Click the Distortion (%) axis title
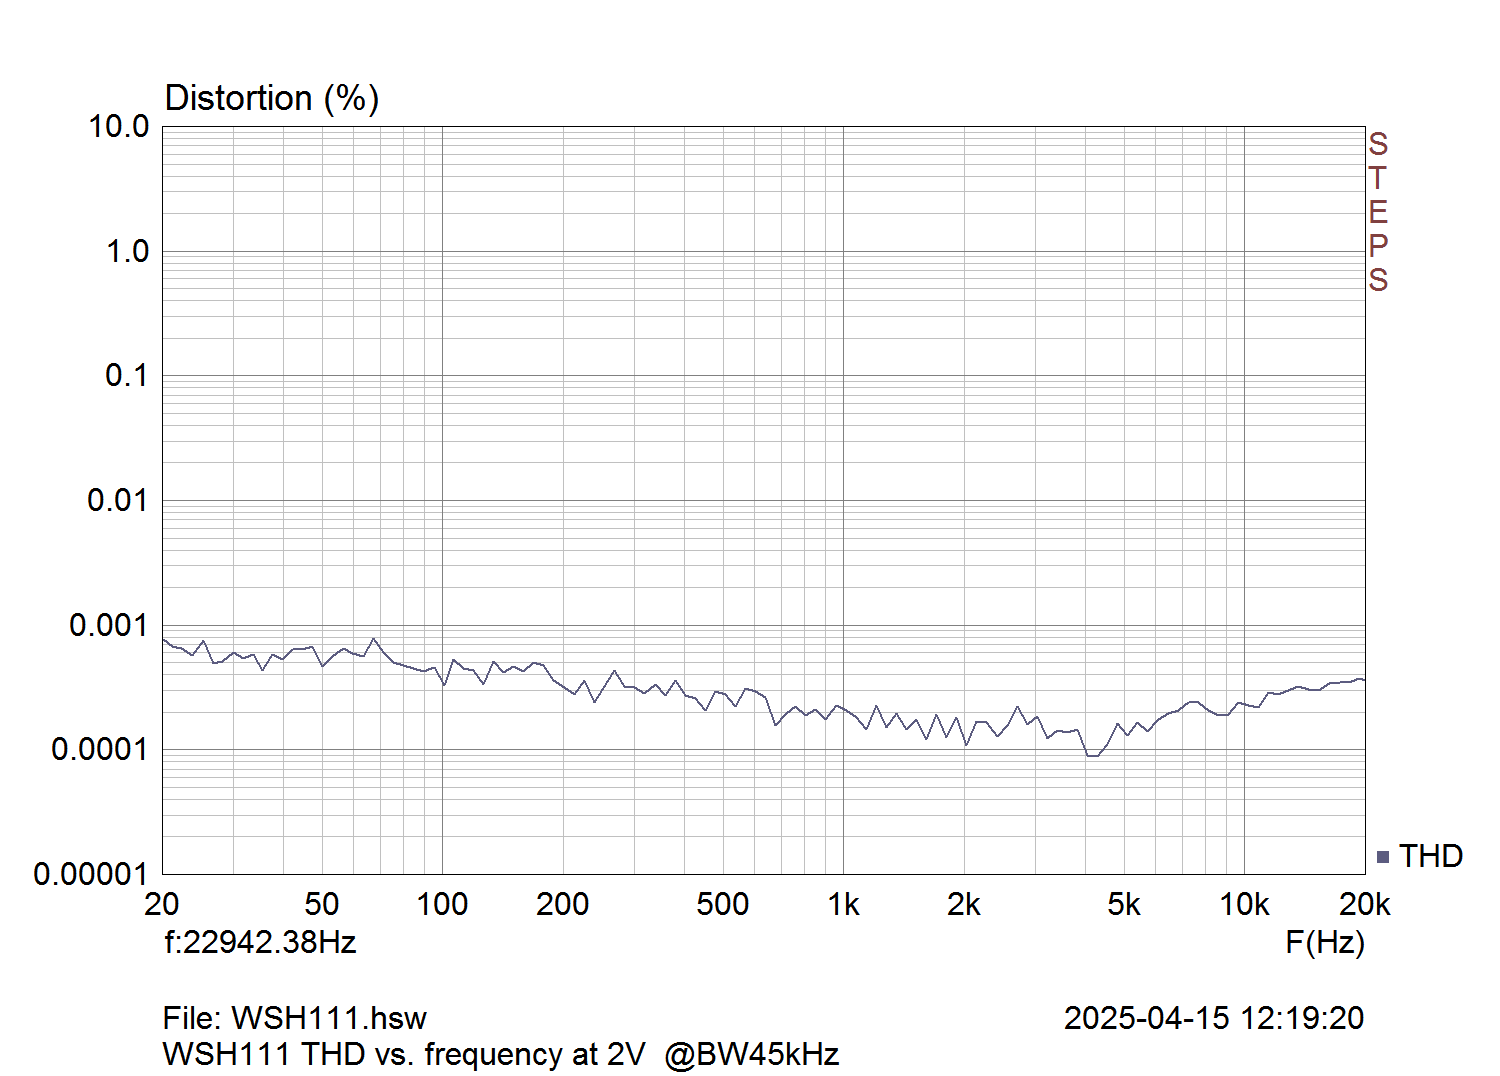The image size is (1500, 1076). tap(271, 98)
